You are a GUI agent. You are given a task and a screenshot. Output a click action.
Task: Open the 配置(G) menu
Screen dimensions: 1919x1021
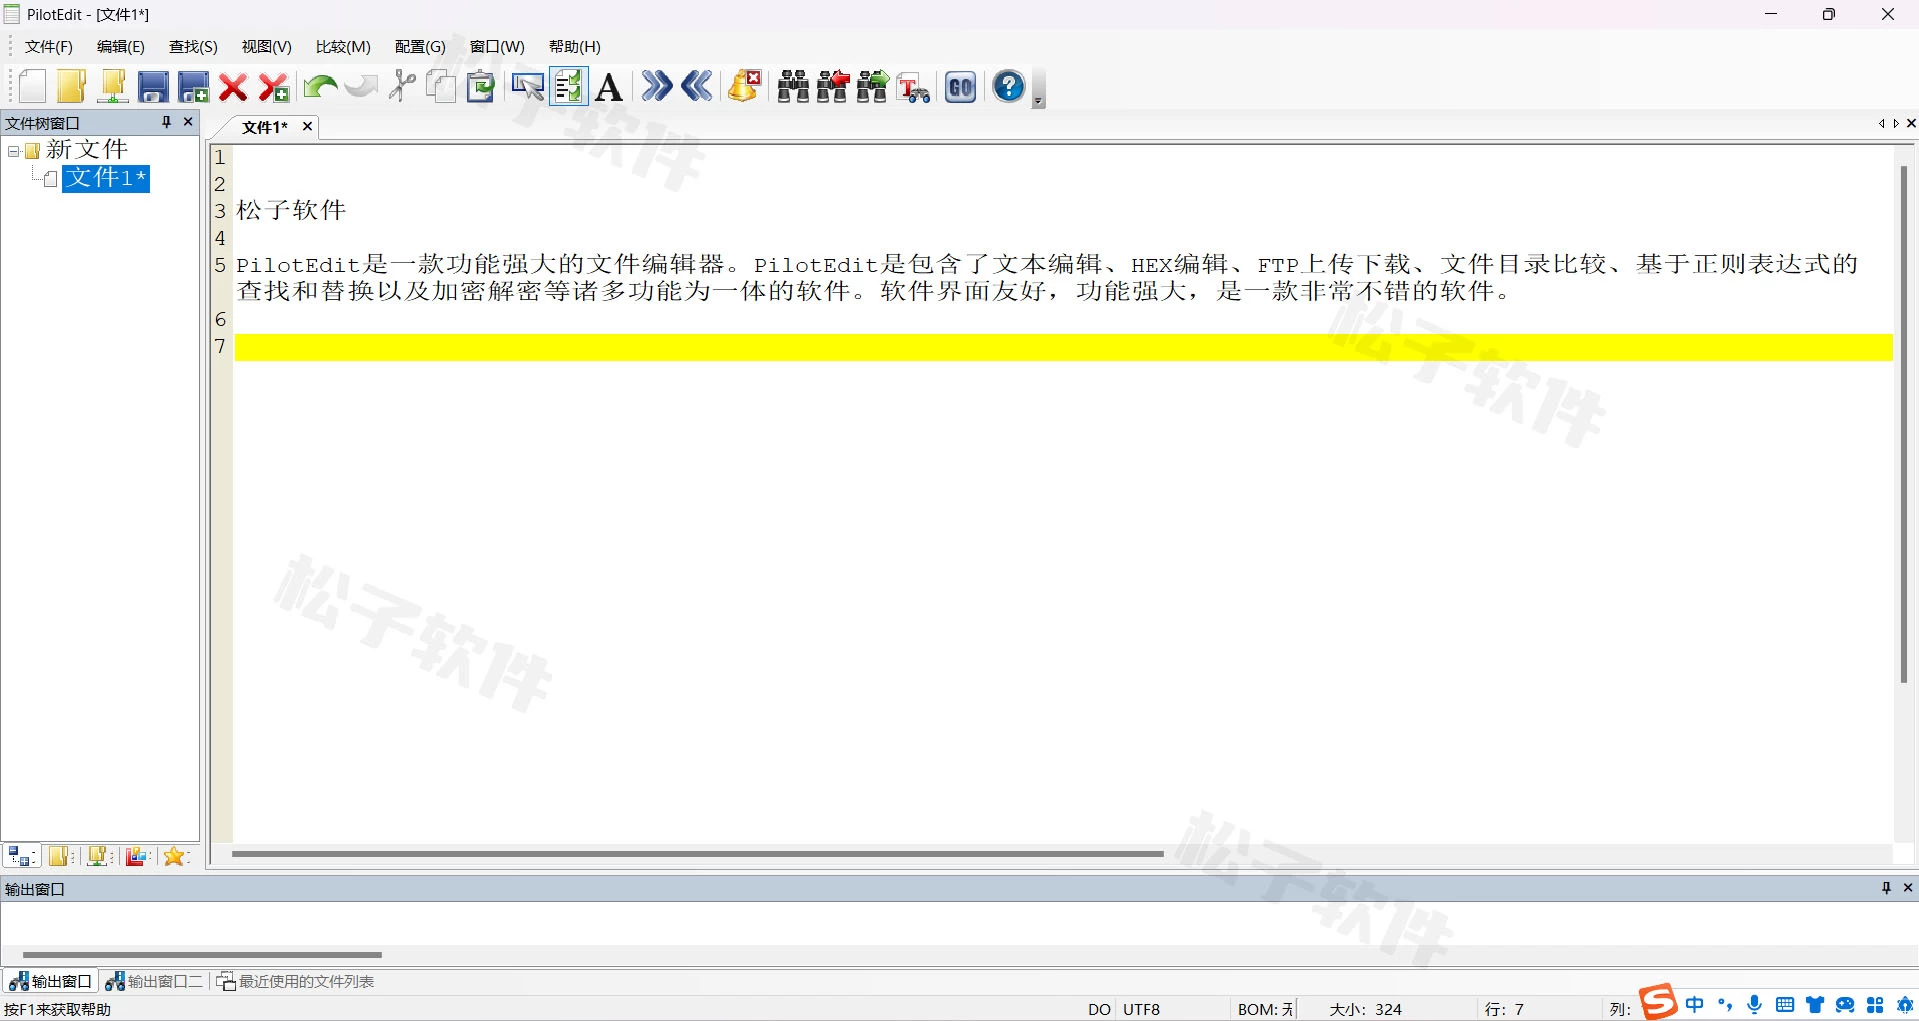(420, 47)
